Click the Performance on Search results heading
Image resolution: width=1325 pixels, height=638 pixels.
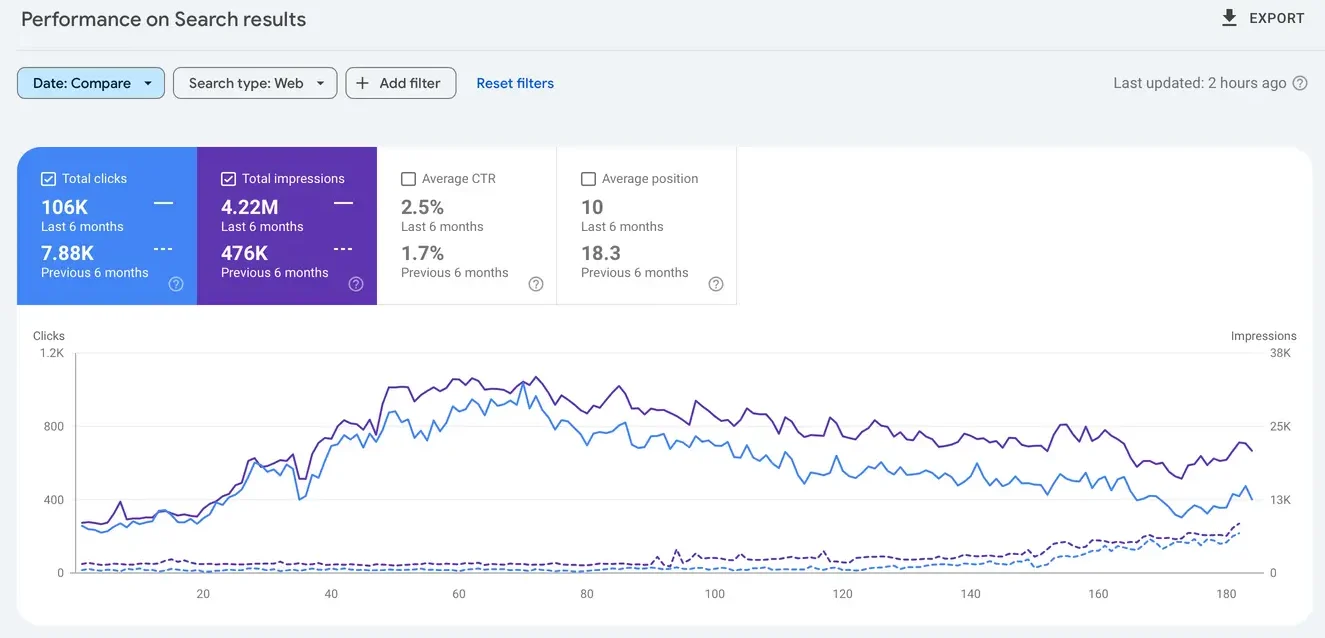click(x=164, y=19)
